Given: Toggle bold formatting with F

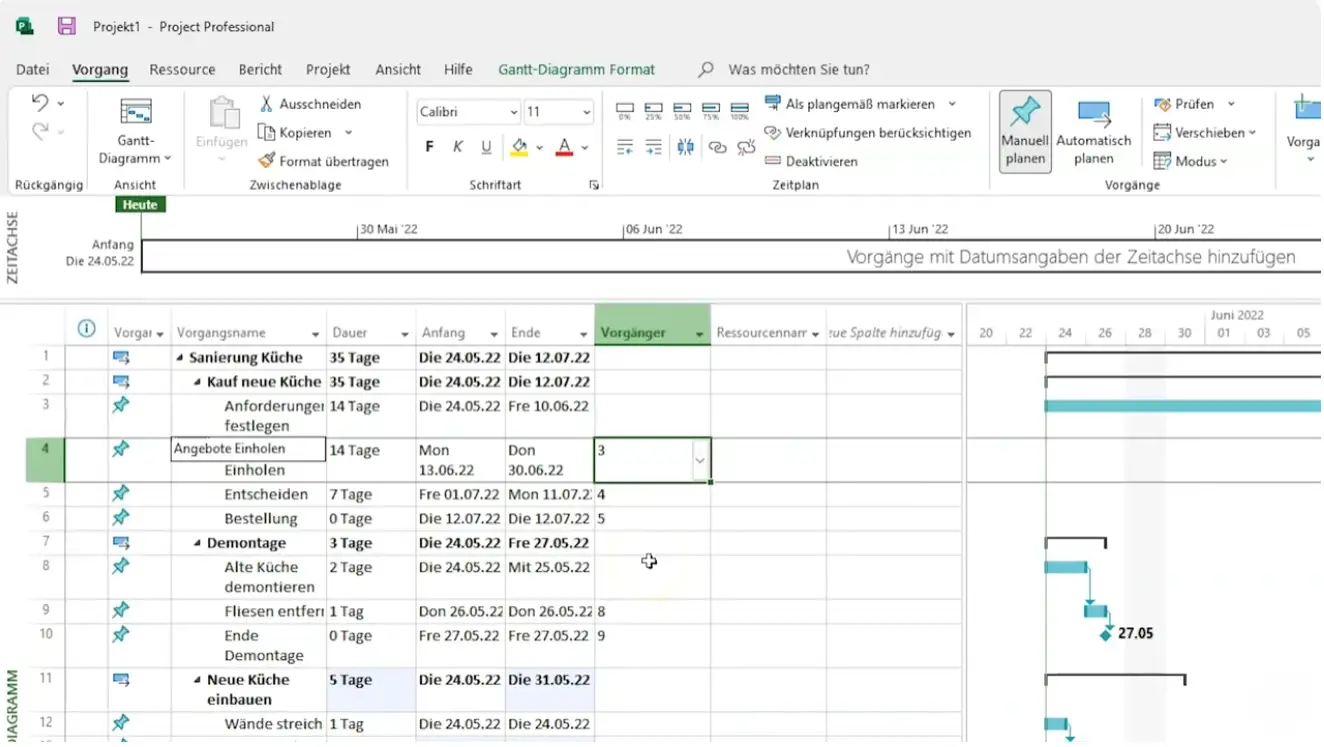Looking at the screenshot, I should 429,147.
